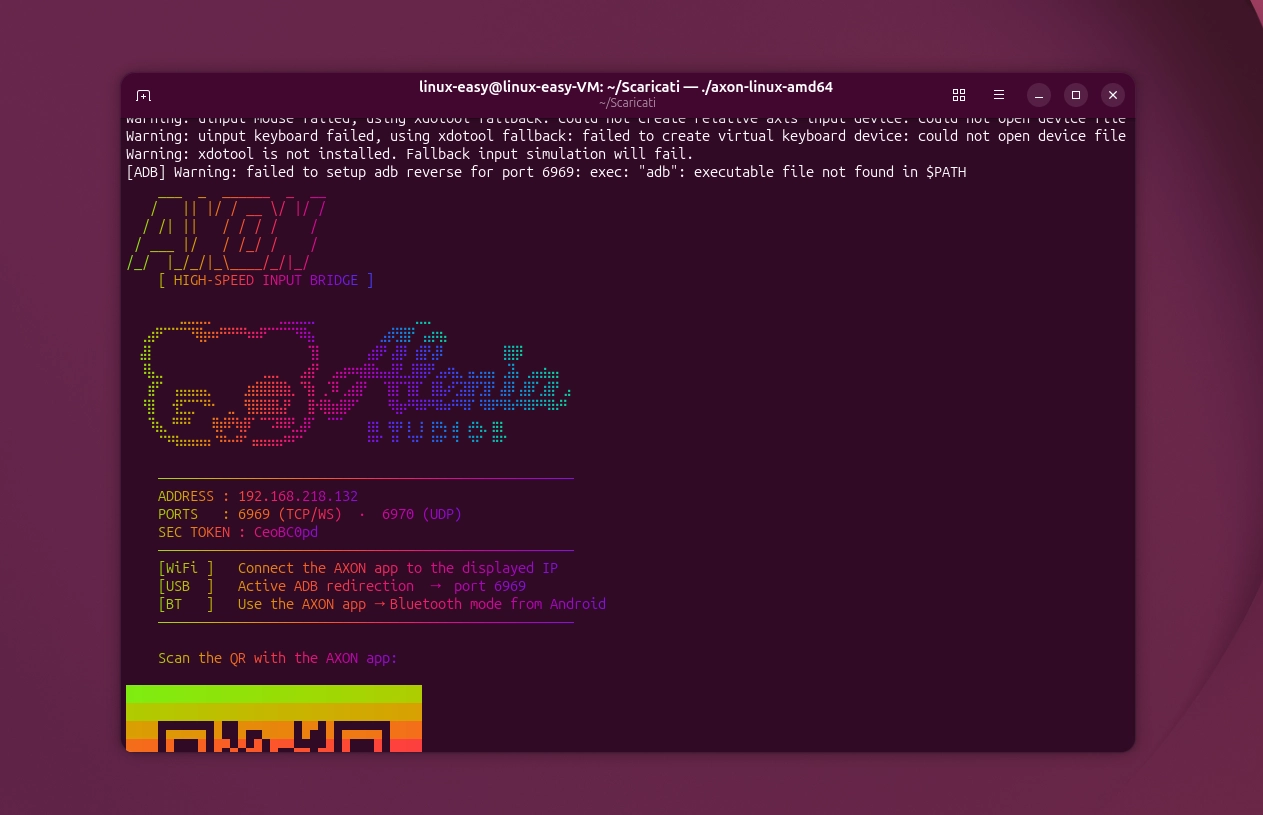Click 'Scan the QR with the AXON app' text
Screen dimensions: 1263x815
pyautogui.click(x=278, y=658)
